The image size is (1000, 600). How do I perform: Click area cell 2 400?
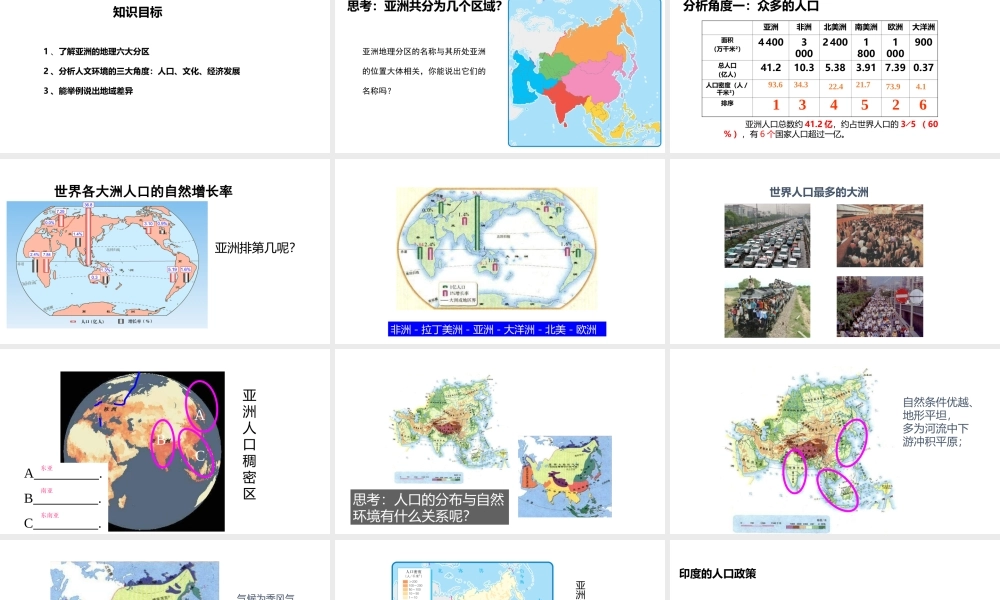[x=835, y=42]
